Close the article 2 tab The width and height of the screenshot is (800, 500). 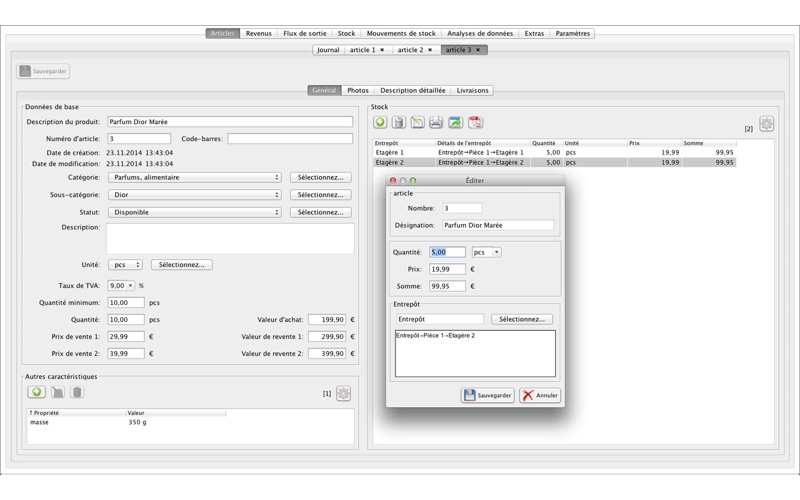430,50
